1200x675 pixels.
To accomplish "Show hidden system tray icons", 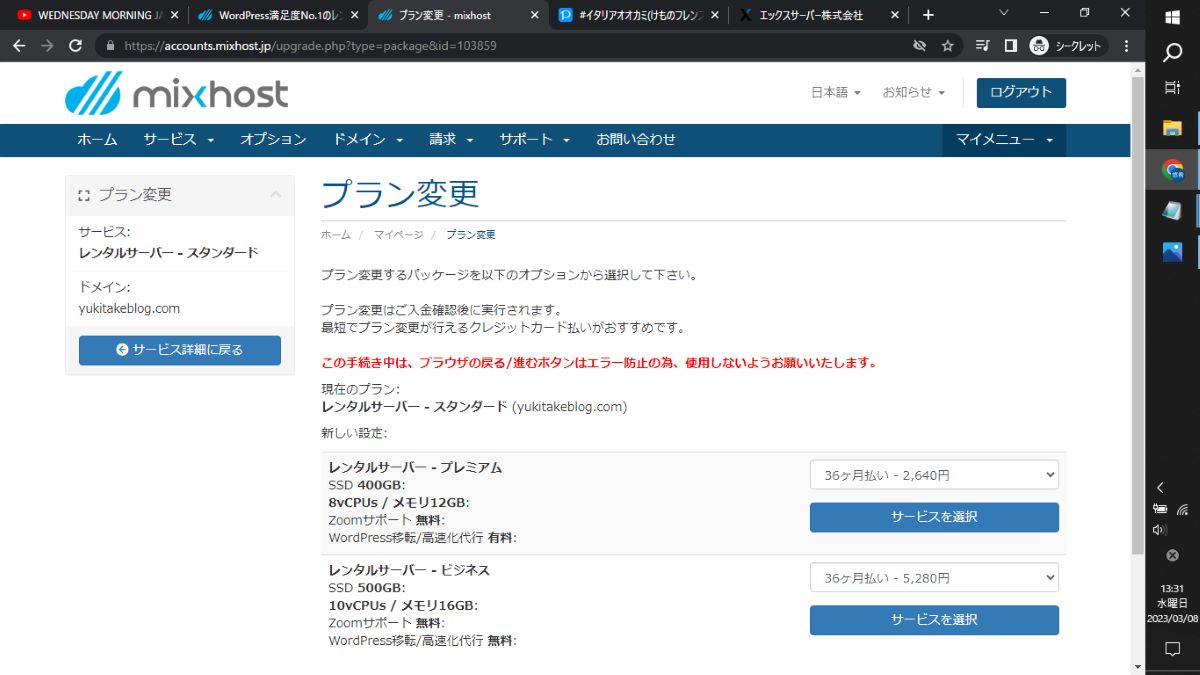I will (x=1160, y=488).
